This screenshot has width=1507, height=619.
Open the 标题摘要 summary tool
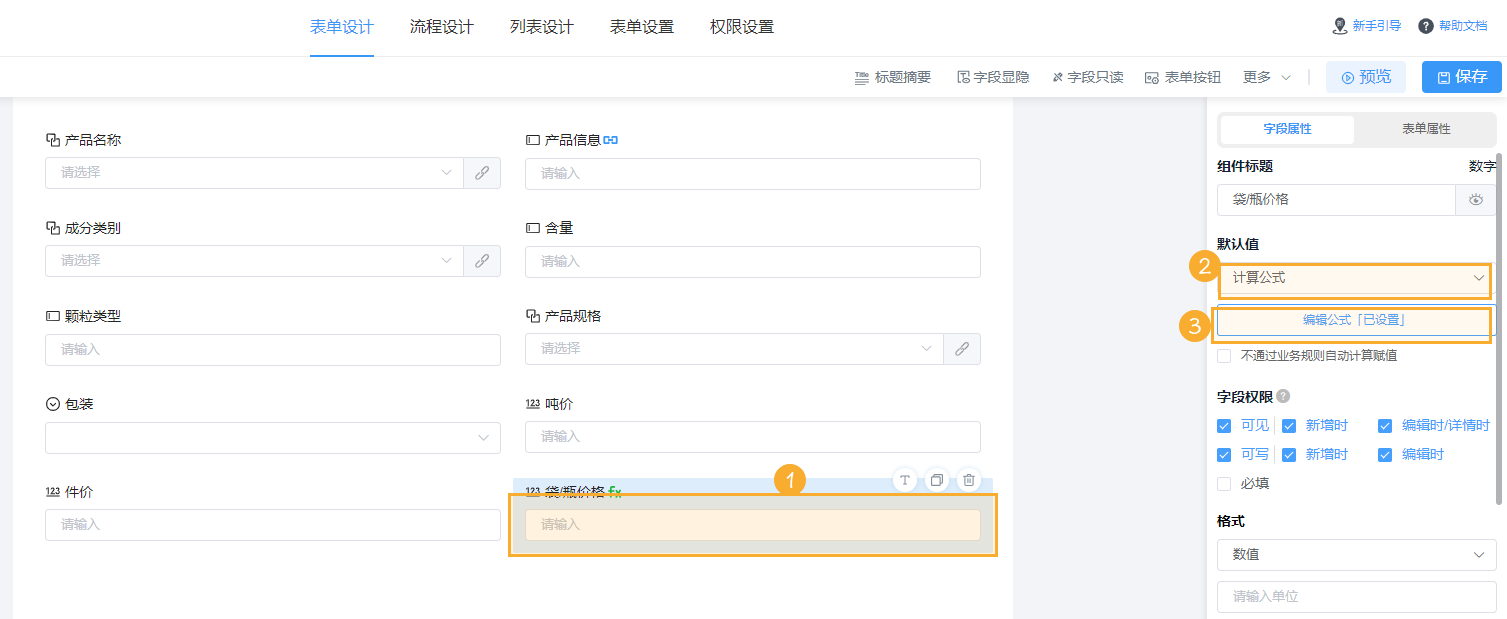(x=891, y=76)
